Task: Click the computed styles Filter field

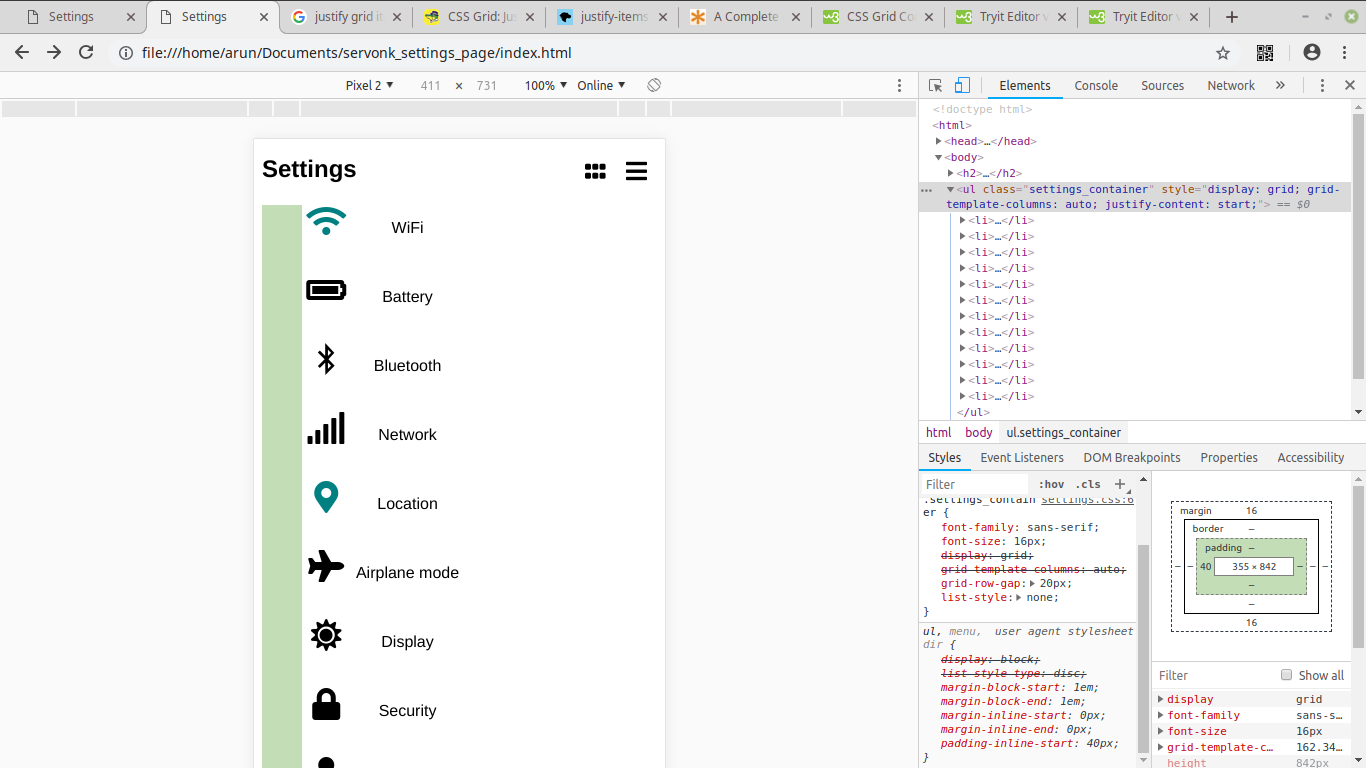Action: tap(1215, 675)
